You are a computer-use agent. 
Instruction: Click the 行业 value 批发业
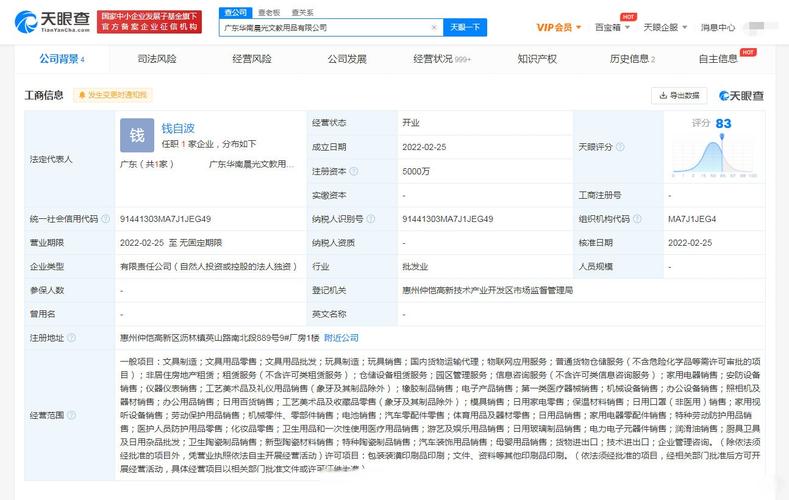pyautogui.click(x=415, y=267)
